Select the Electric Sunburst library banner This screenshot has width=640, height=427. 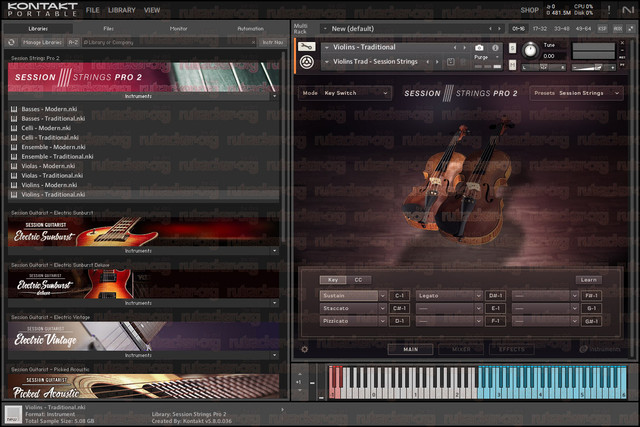coord(144,232)
